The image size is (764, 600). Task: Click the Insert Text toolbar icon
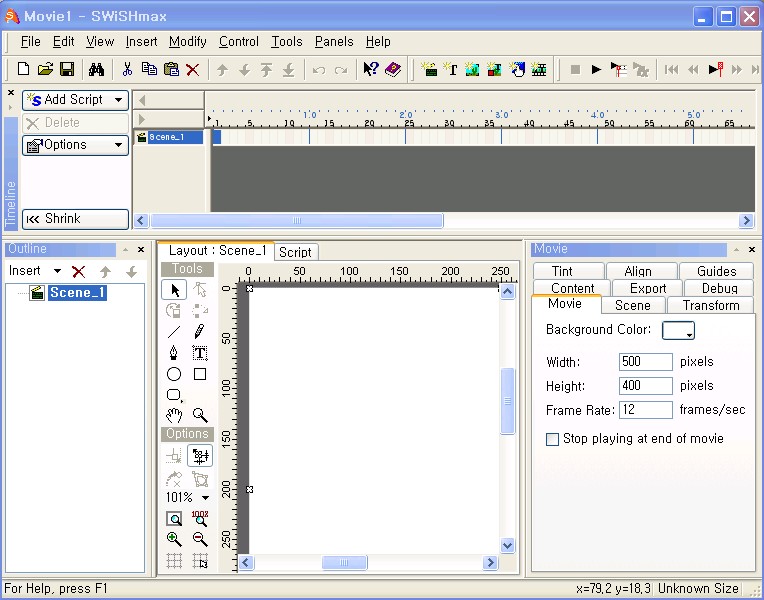pos(450,69)
